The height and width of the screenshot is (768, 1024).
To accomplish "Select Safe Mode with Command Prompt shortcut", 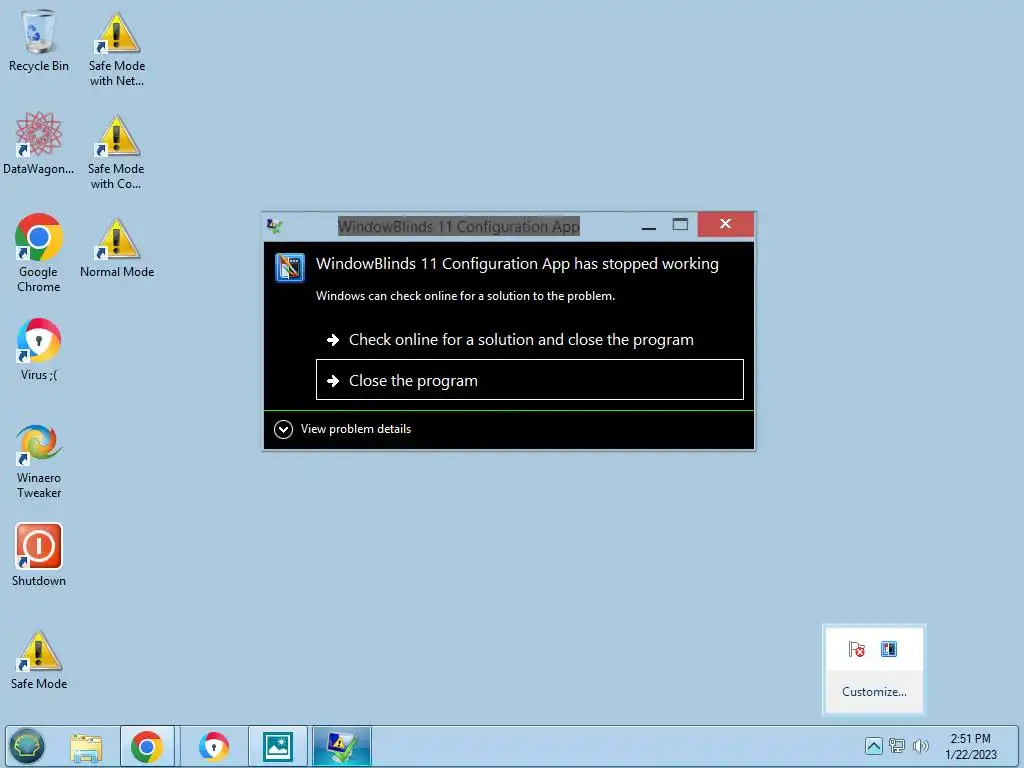I will coord(116,152).
